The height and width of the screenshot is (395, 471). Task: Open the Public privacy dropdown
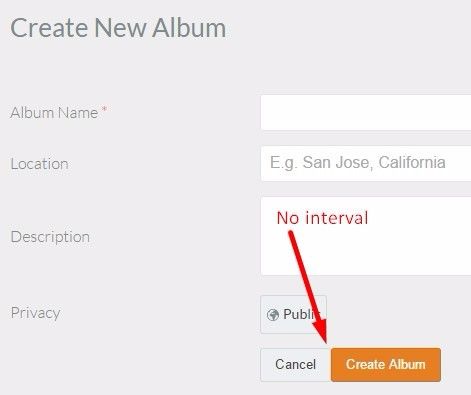coord(293,314)
